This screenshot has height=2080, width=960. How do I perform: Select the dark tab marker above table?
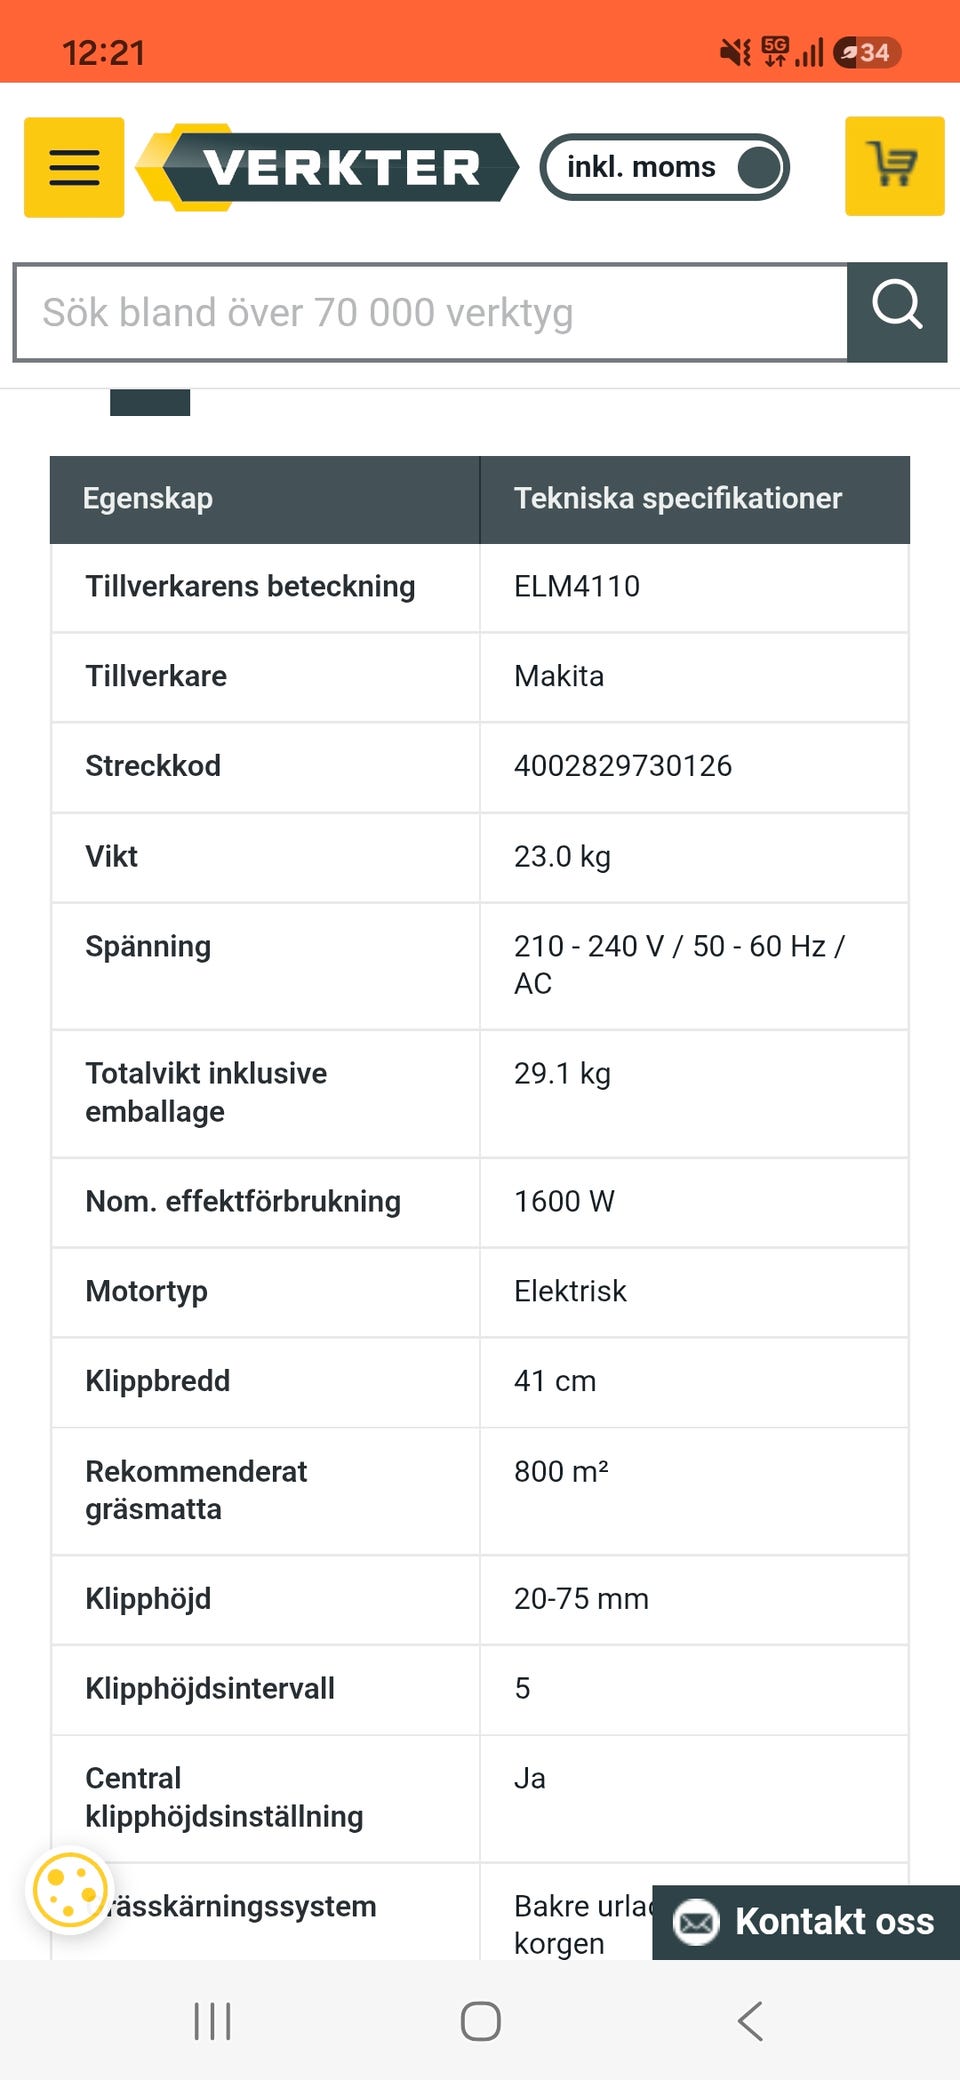tap(150, 402)
